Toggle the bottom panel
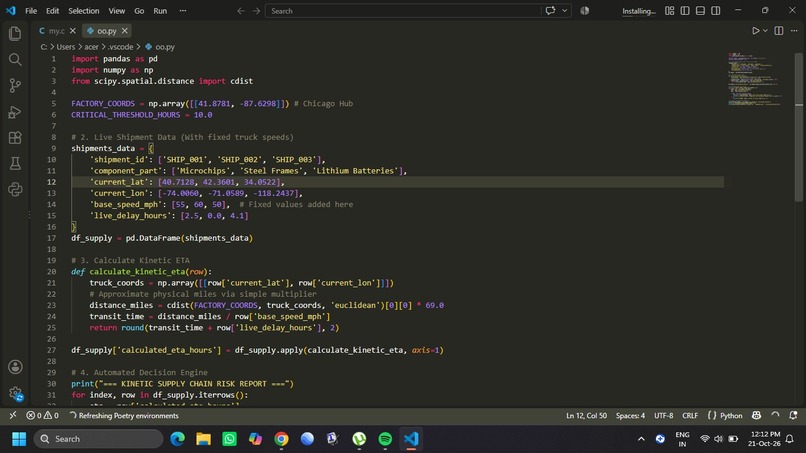806x453 pixels. pyautogui.click(x=700, y=11)
